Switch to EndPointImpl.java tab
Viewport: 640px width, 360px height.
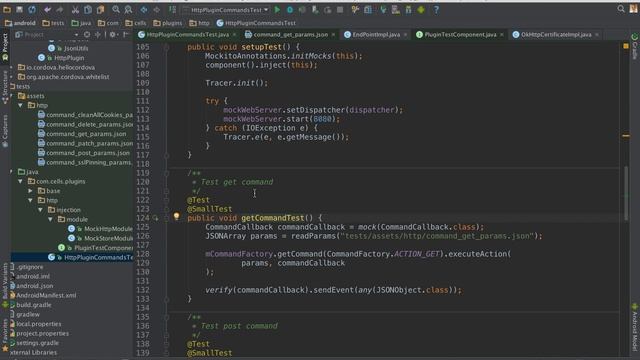376,35
